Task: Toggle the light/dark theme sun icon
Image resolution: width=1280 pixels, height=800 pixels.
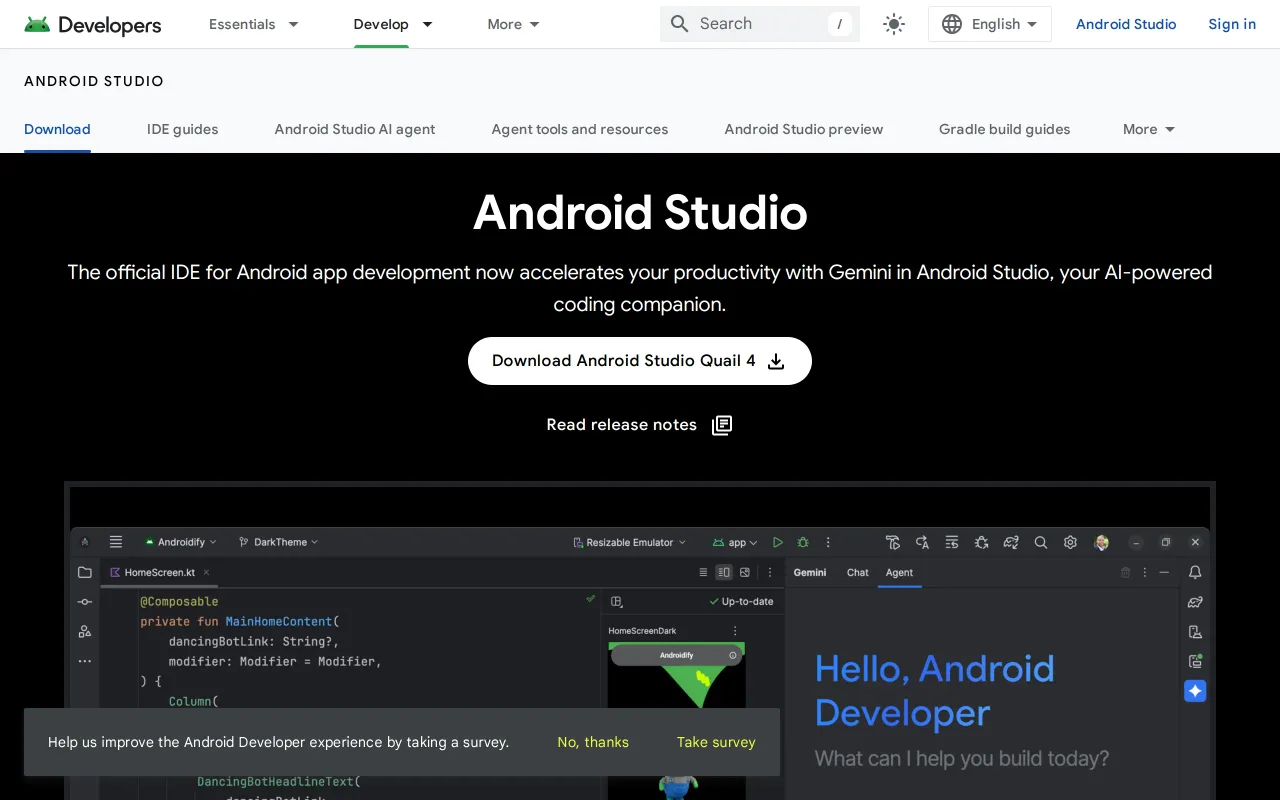Action: pos(894,24)
